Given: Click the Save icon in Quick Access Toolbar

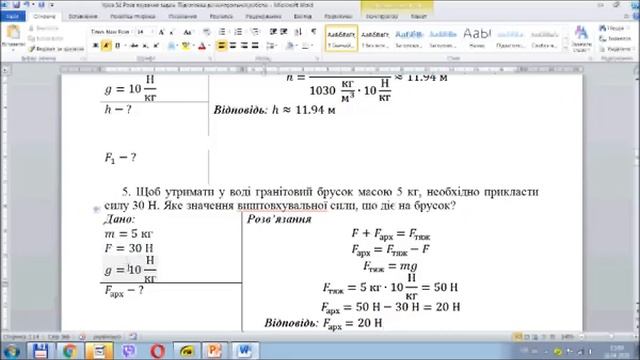Looking at the screenshot, I should coord(16,5).
